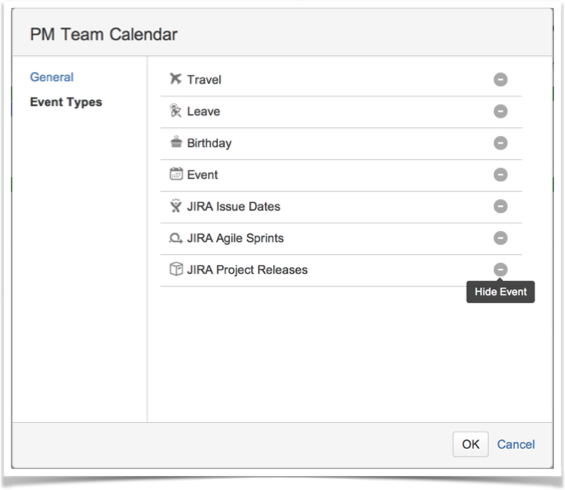Click the JIRA Agile Sprints icon
This screenshot has width=565, height=490.
(175, 238)
